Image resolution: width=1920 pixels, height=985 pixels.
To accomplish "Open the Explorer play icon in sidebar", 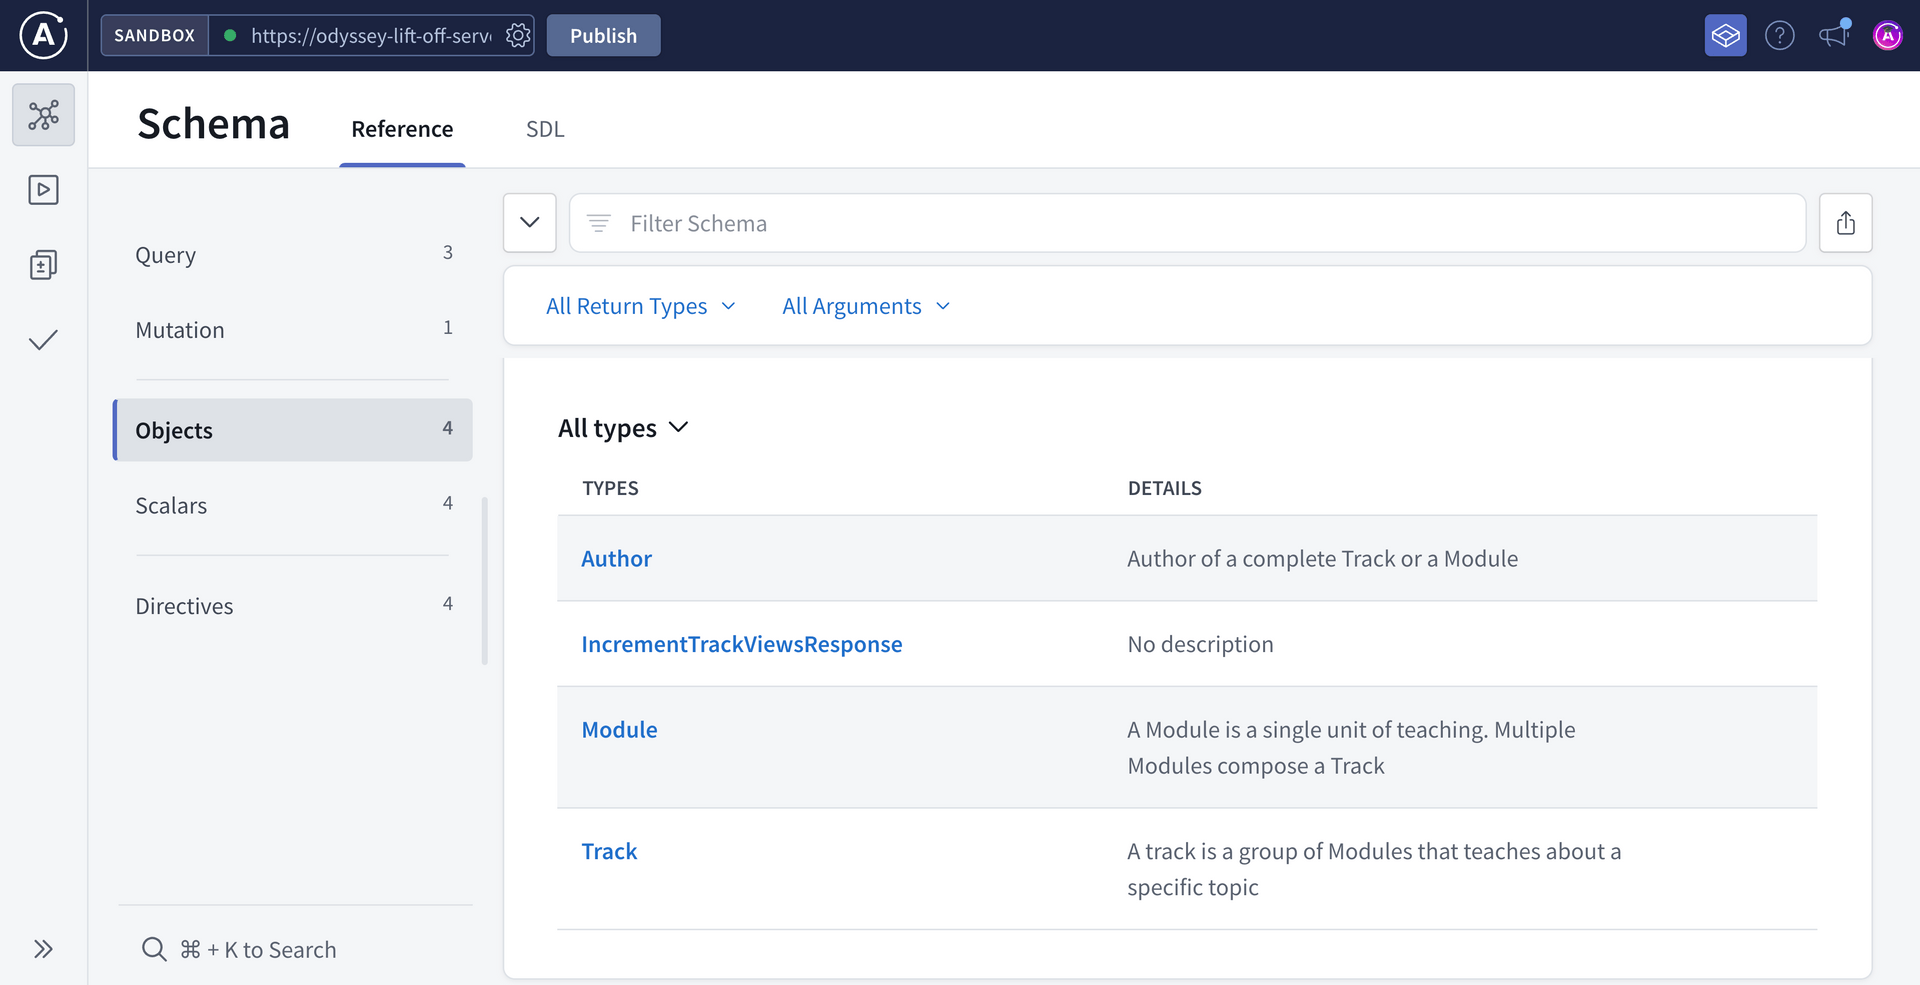I will pyautogui.click(x=43, y=190).
